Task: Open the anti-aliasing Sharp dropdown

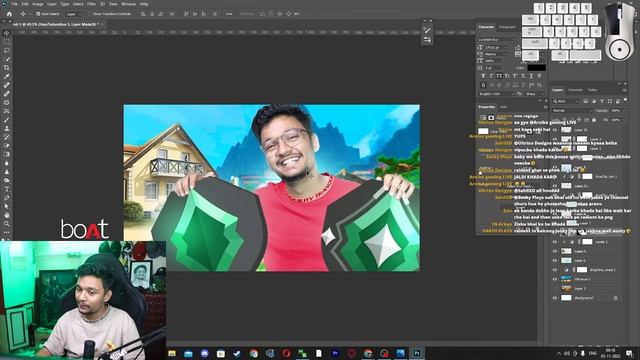Action: point(535,94)
